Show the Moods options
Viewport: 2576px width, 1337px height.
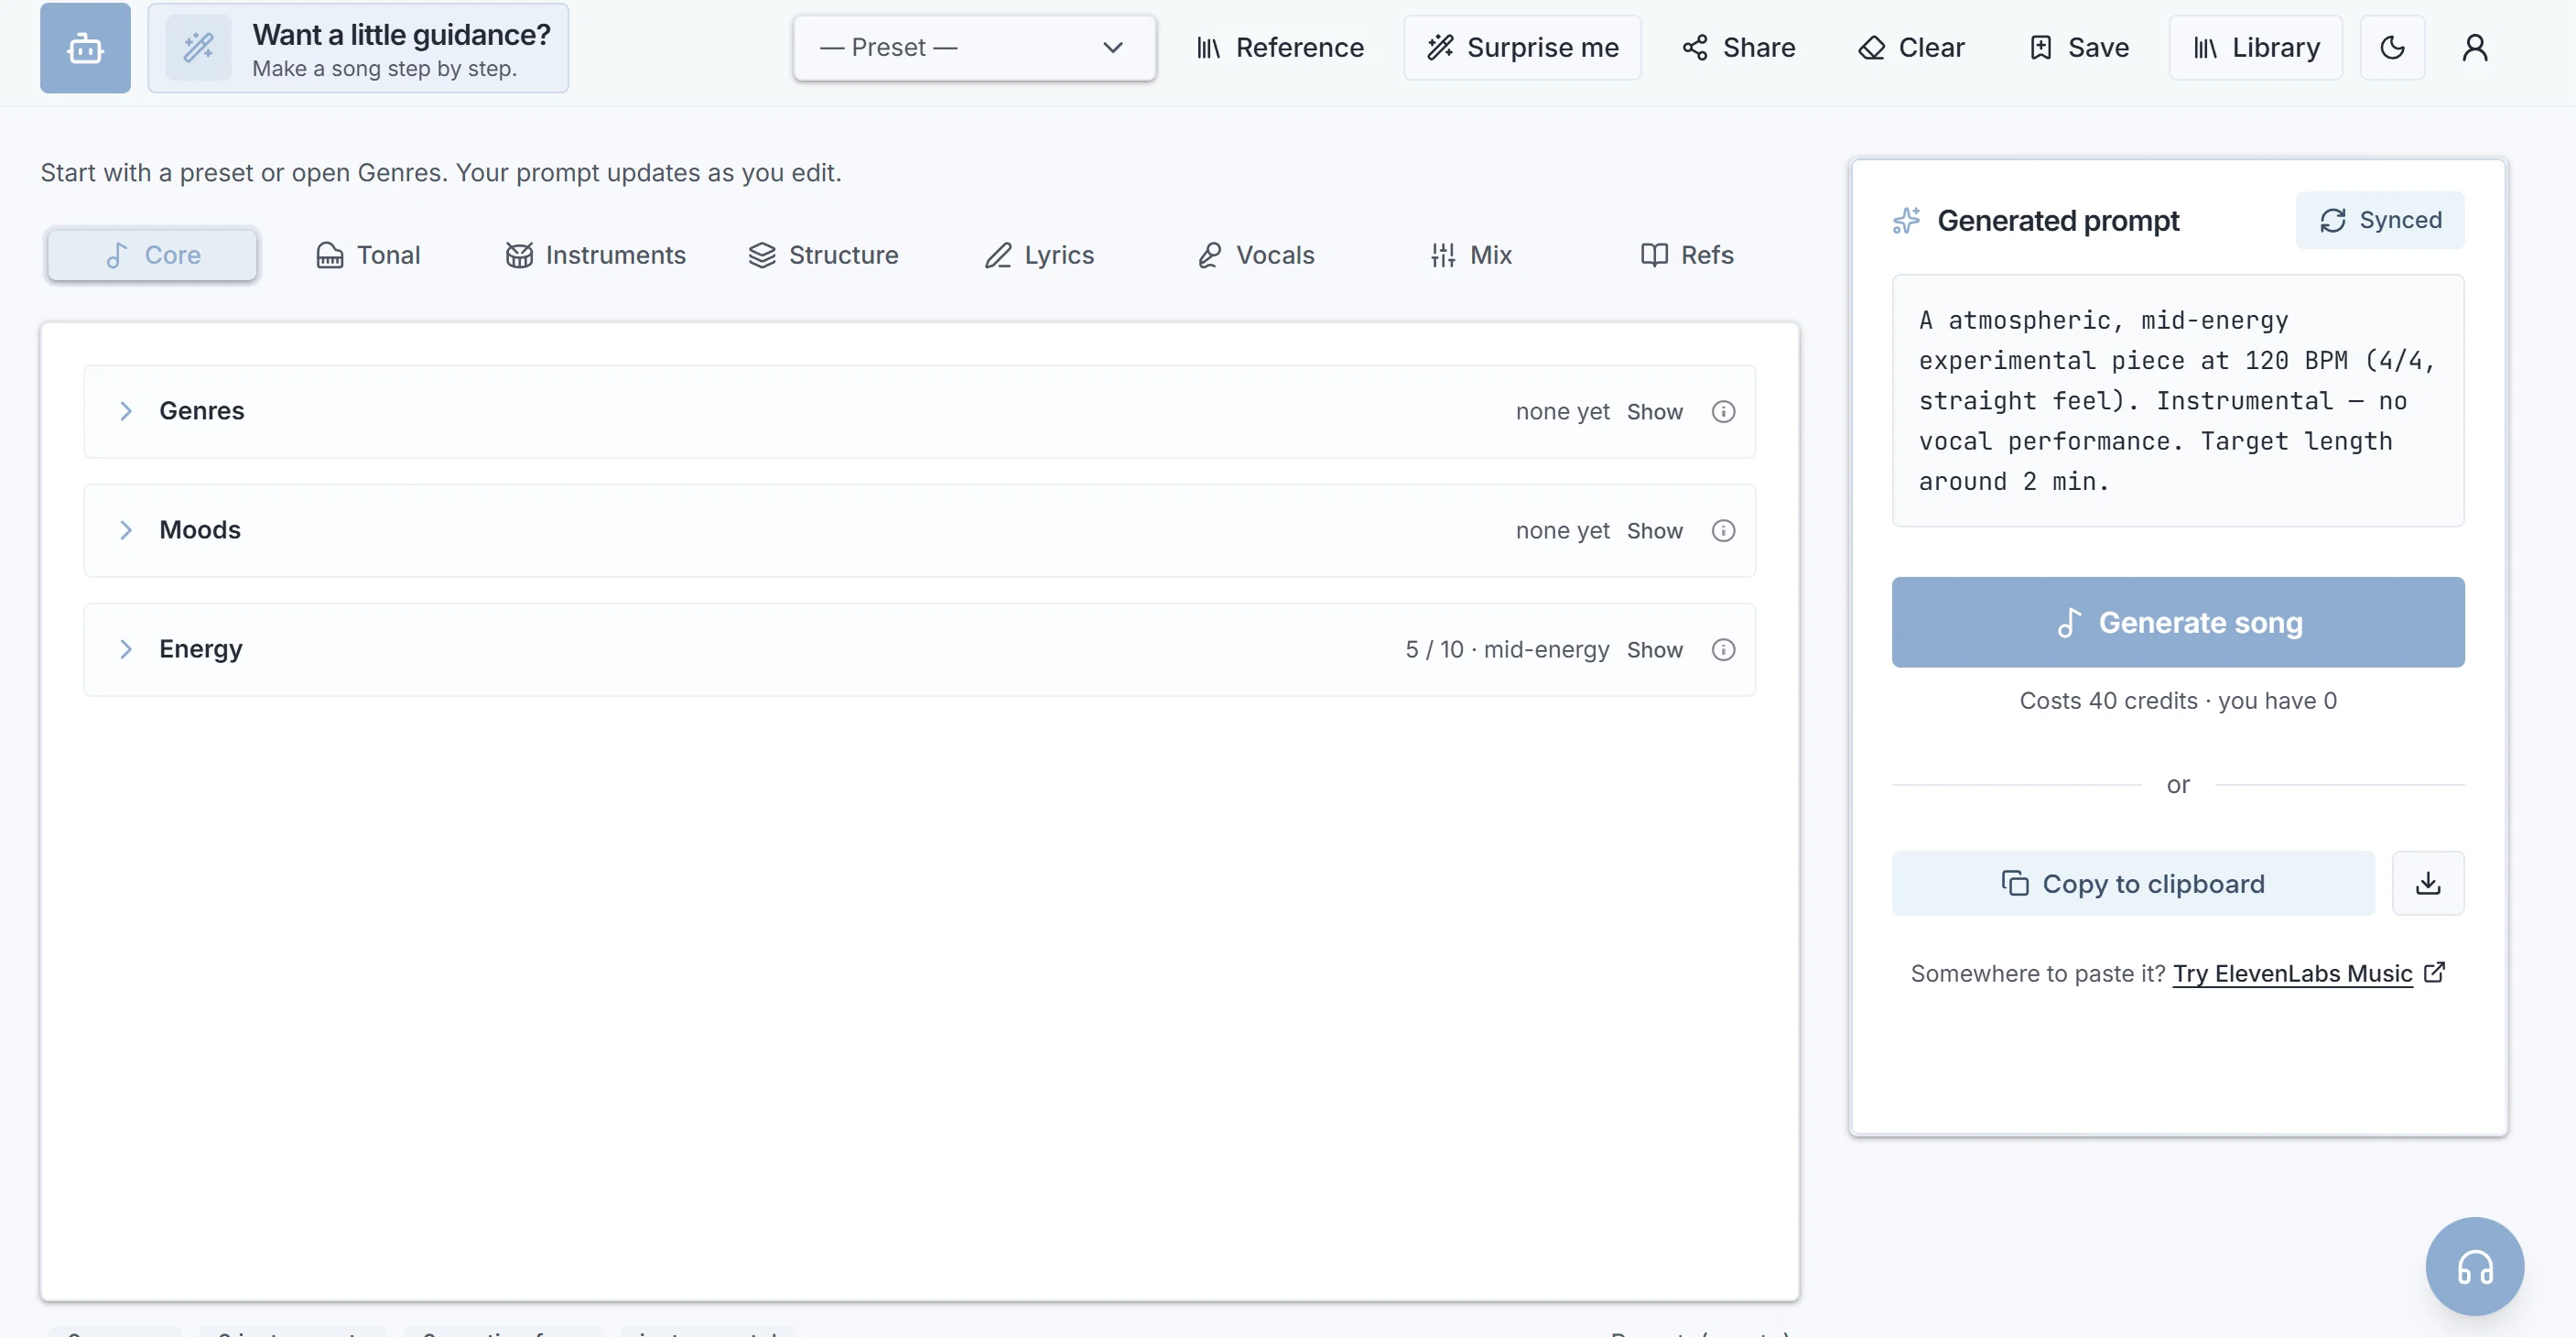coord(1654,531)
